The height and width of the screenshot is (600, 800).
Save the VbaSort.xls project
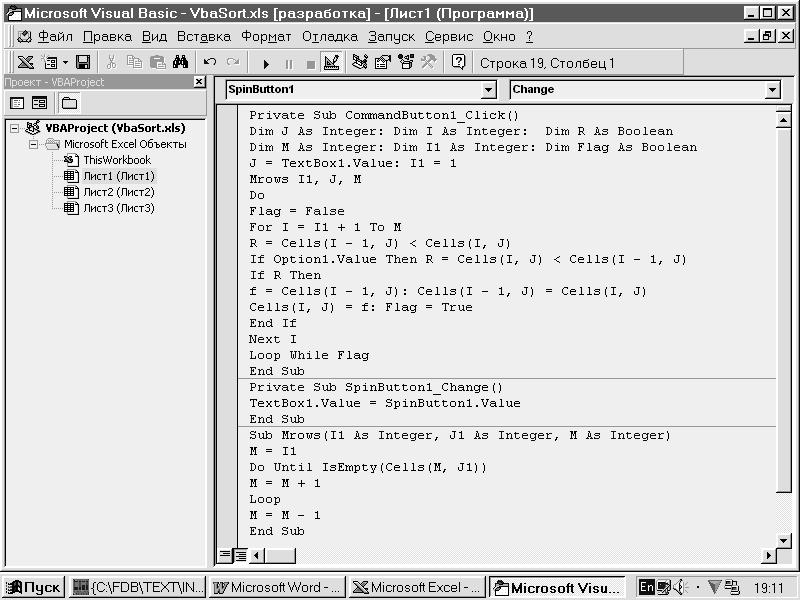pos(83,63)
